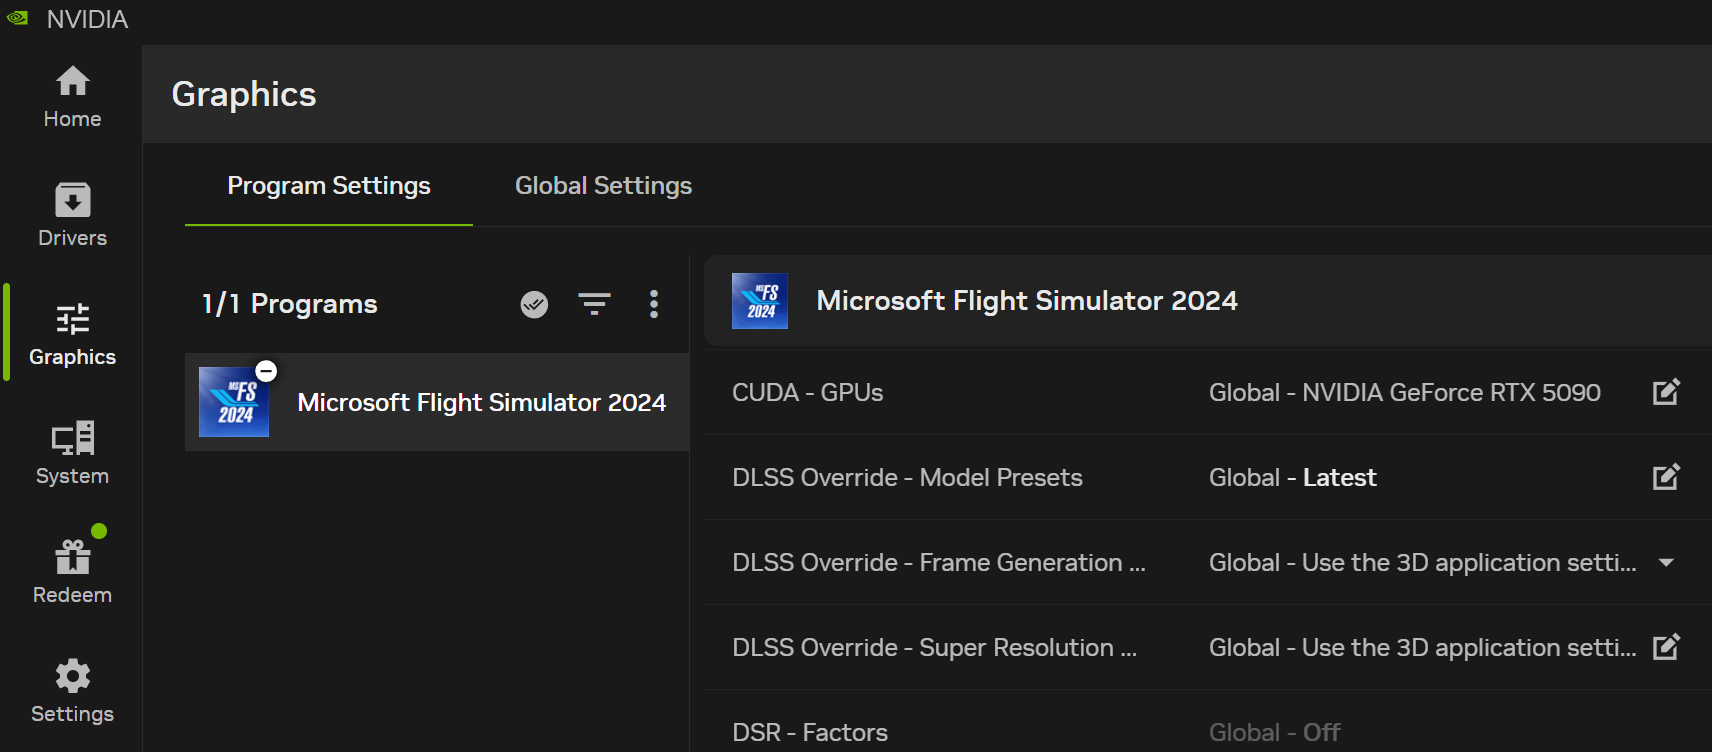
Task: Open the Home page in sidebar
Action: 72,97
